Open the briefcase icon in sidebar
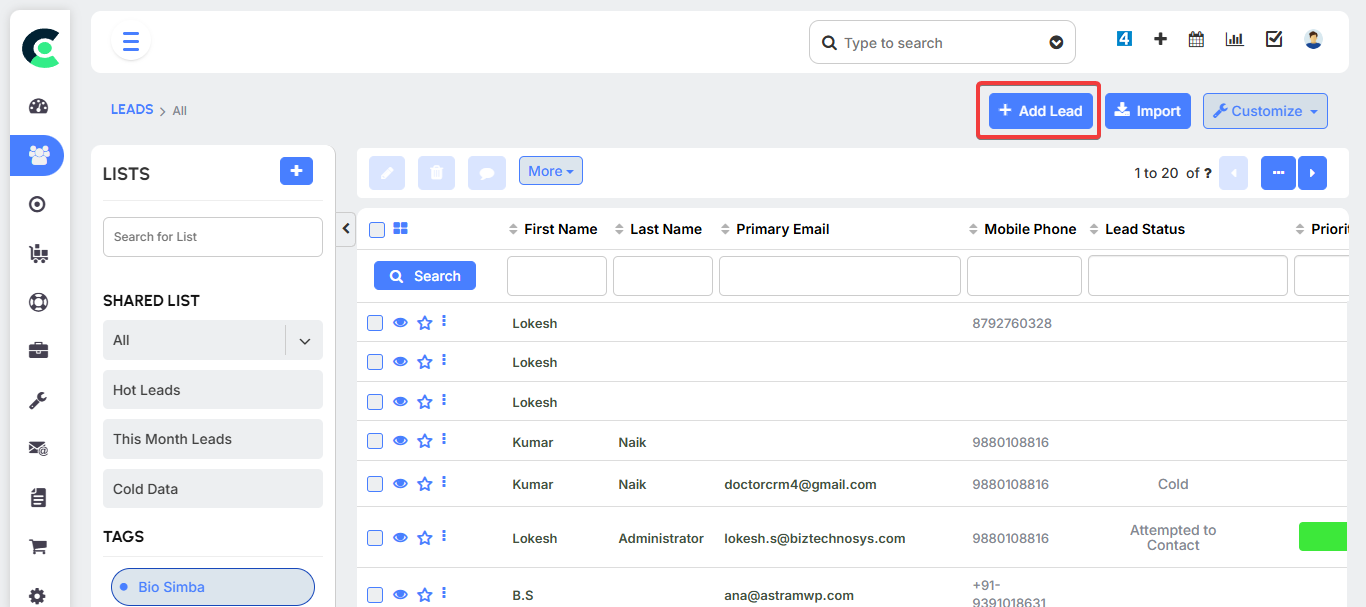1366x607 pixels. coord(38,351)
